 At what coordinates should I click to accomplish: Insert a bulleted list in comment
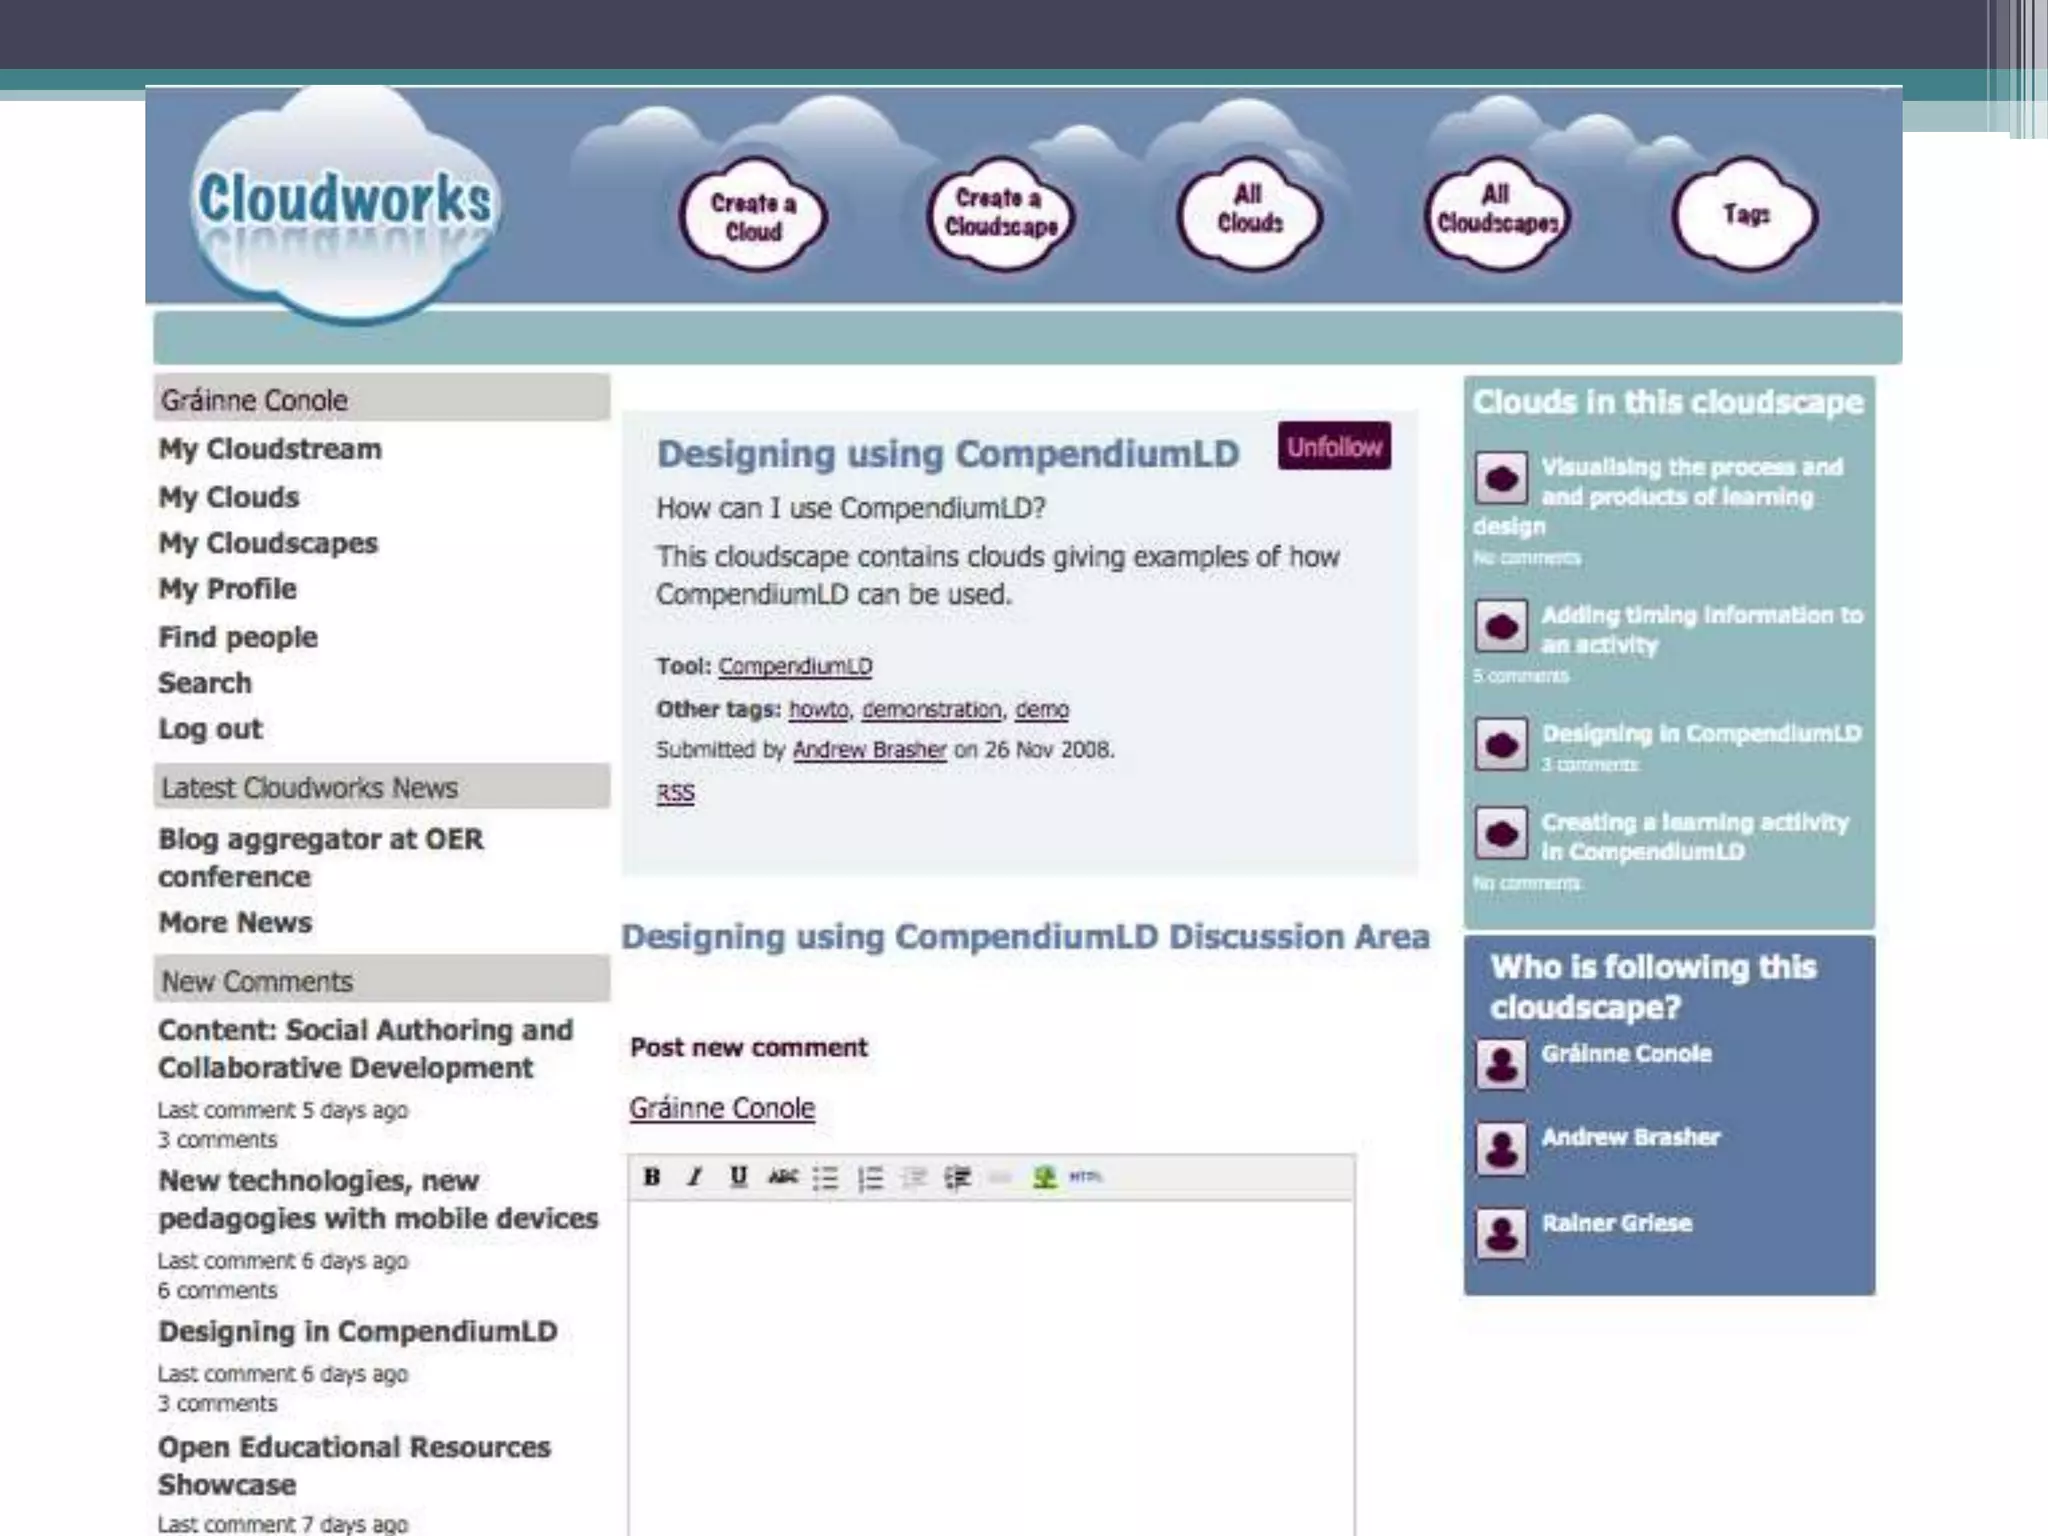point(825,1178)
